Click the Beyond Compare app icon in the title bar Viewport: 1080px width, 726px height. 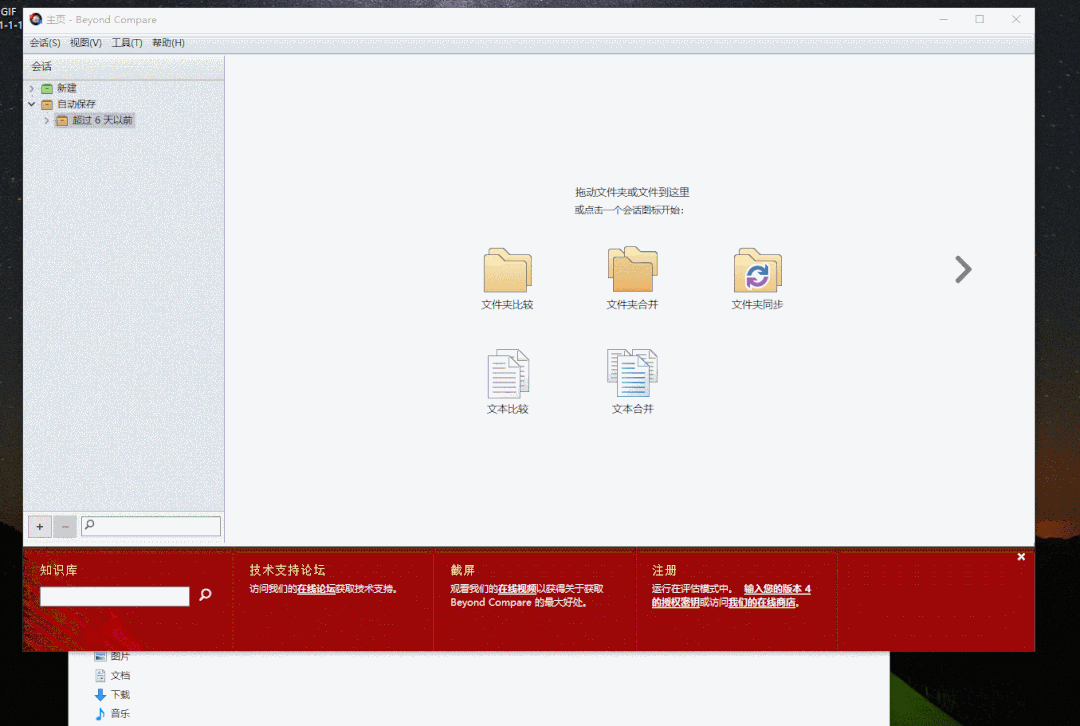[x=36, y=19]
